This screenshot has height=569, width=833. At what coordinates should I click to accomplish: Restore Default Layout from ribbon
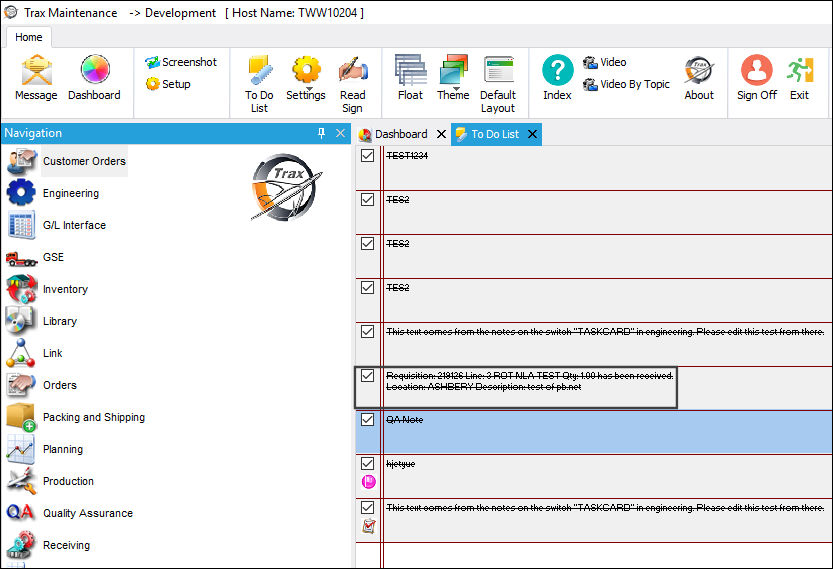(x=498, y=84)
